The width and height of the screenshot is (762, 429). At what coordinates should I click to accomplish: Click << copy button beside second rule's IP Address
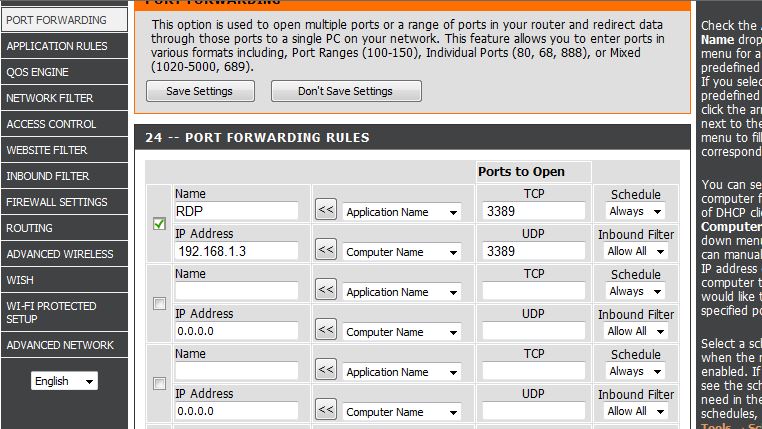coord(325,330)
